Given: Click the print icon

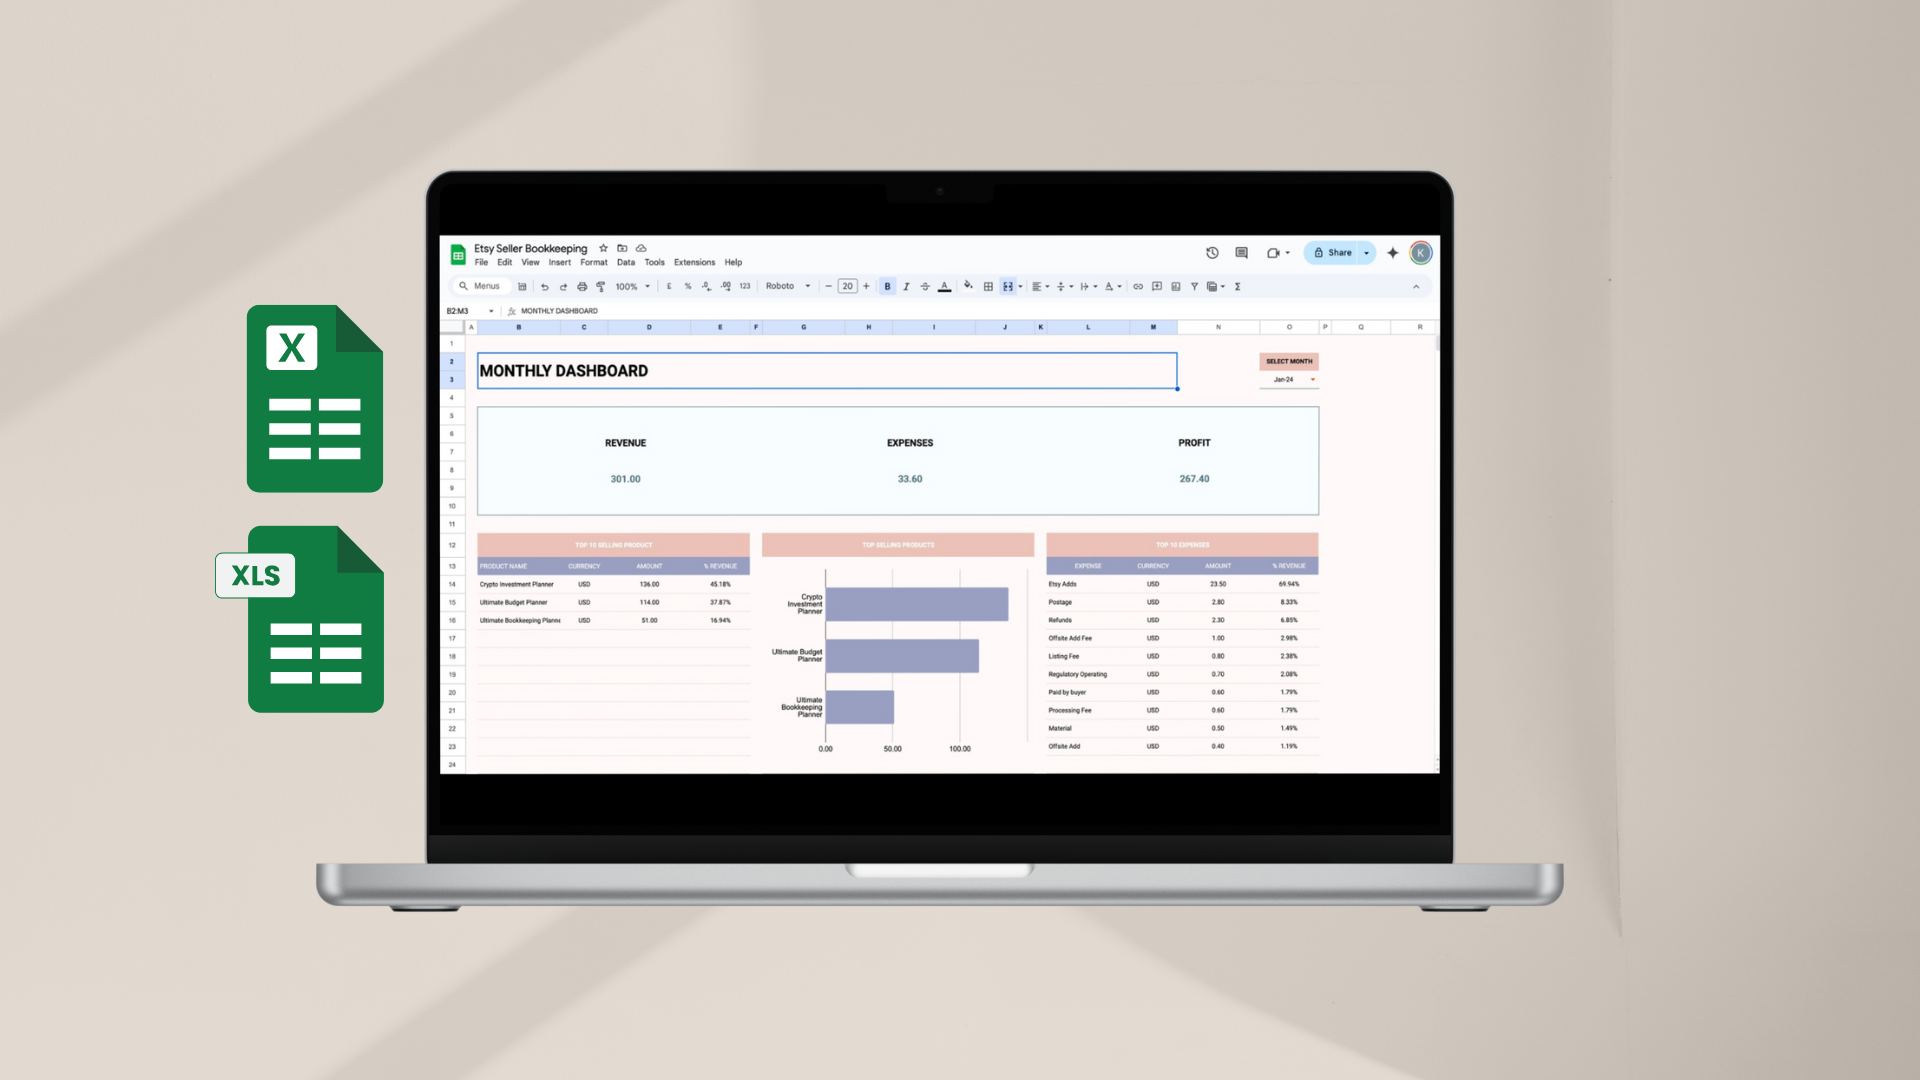Looking at the screenshot, I should point(582,287).
